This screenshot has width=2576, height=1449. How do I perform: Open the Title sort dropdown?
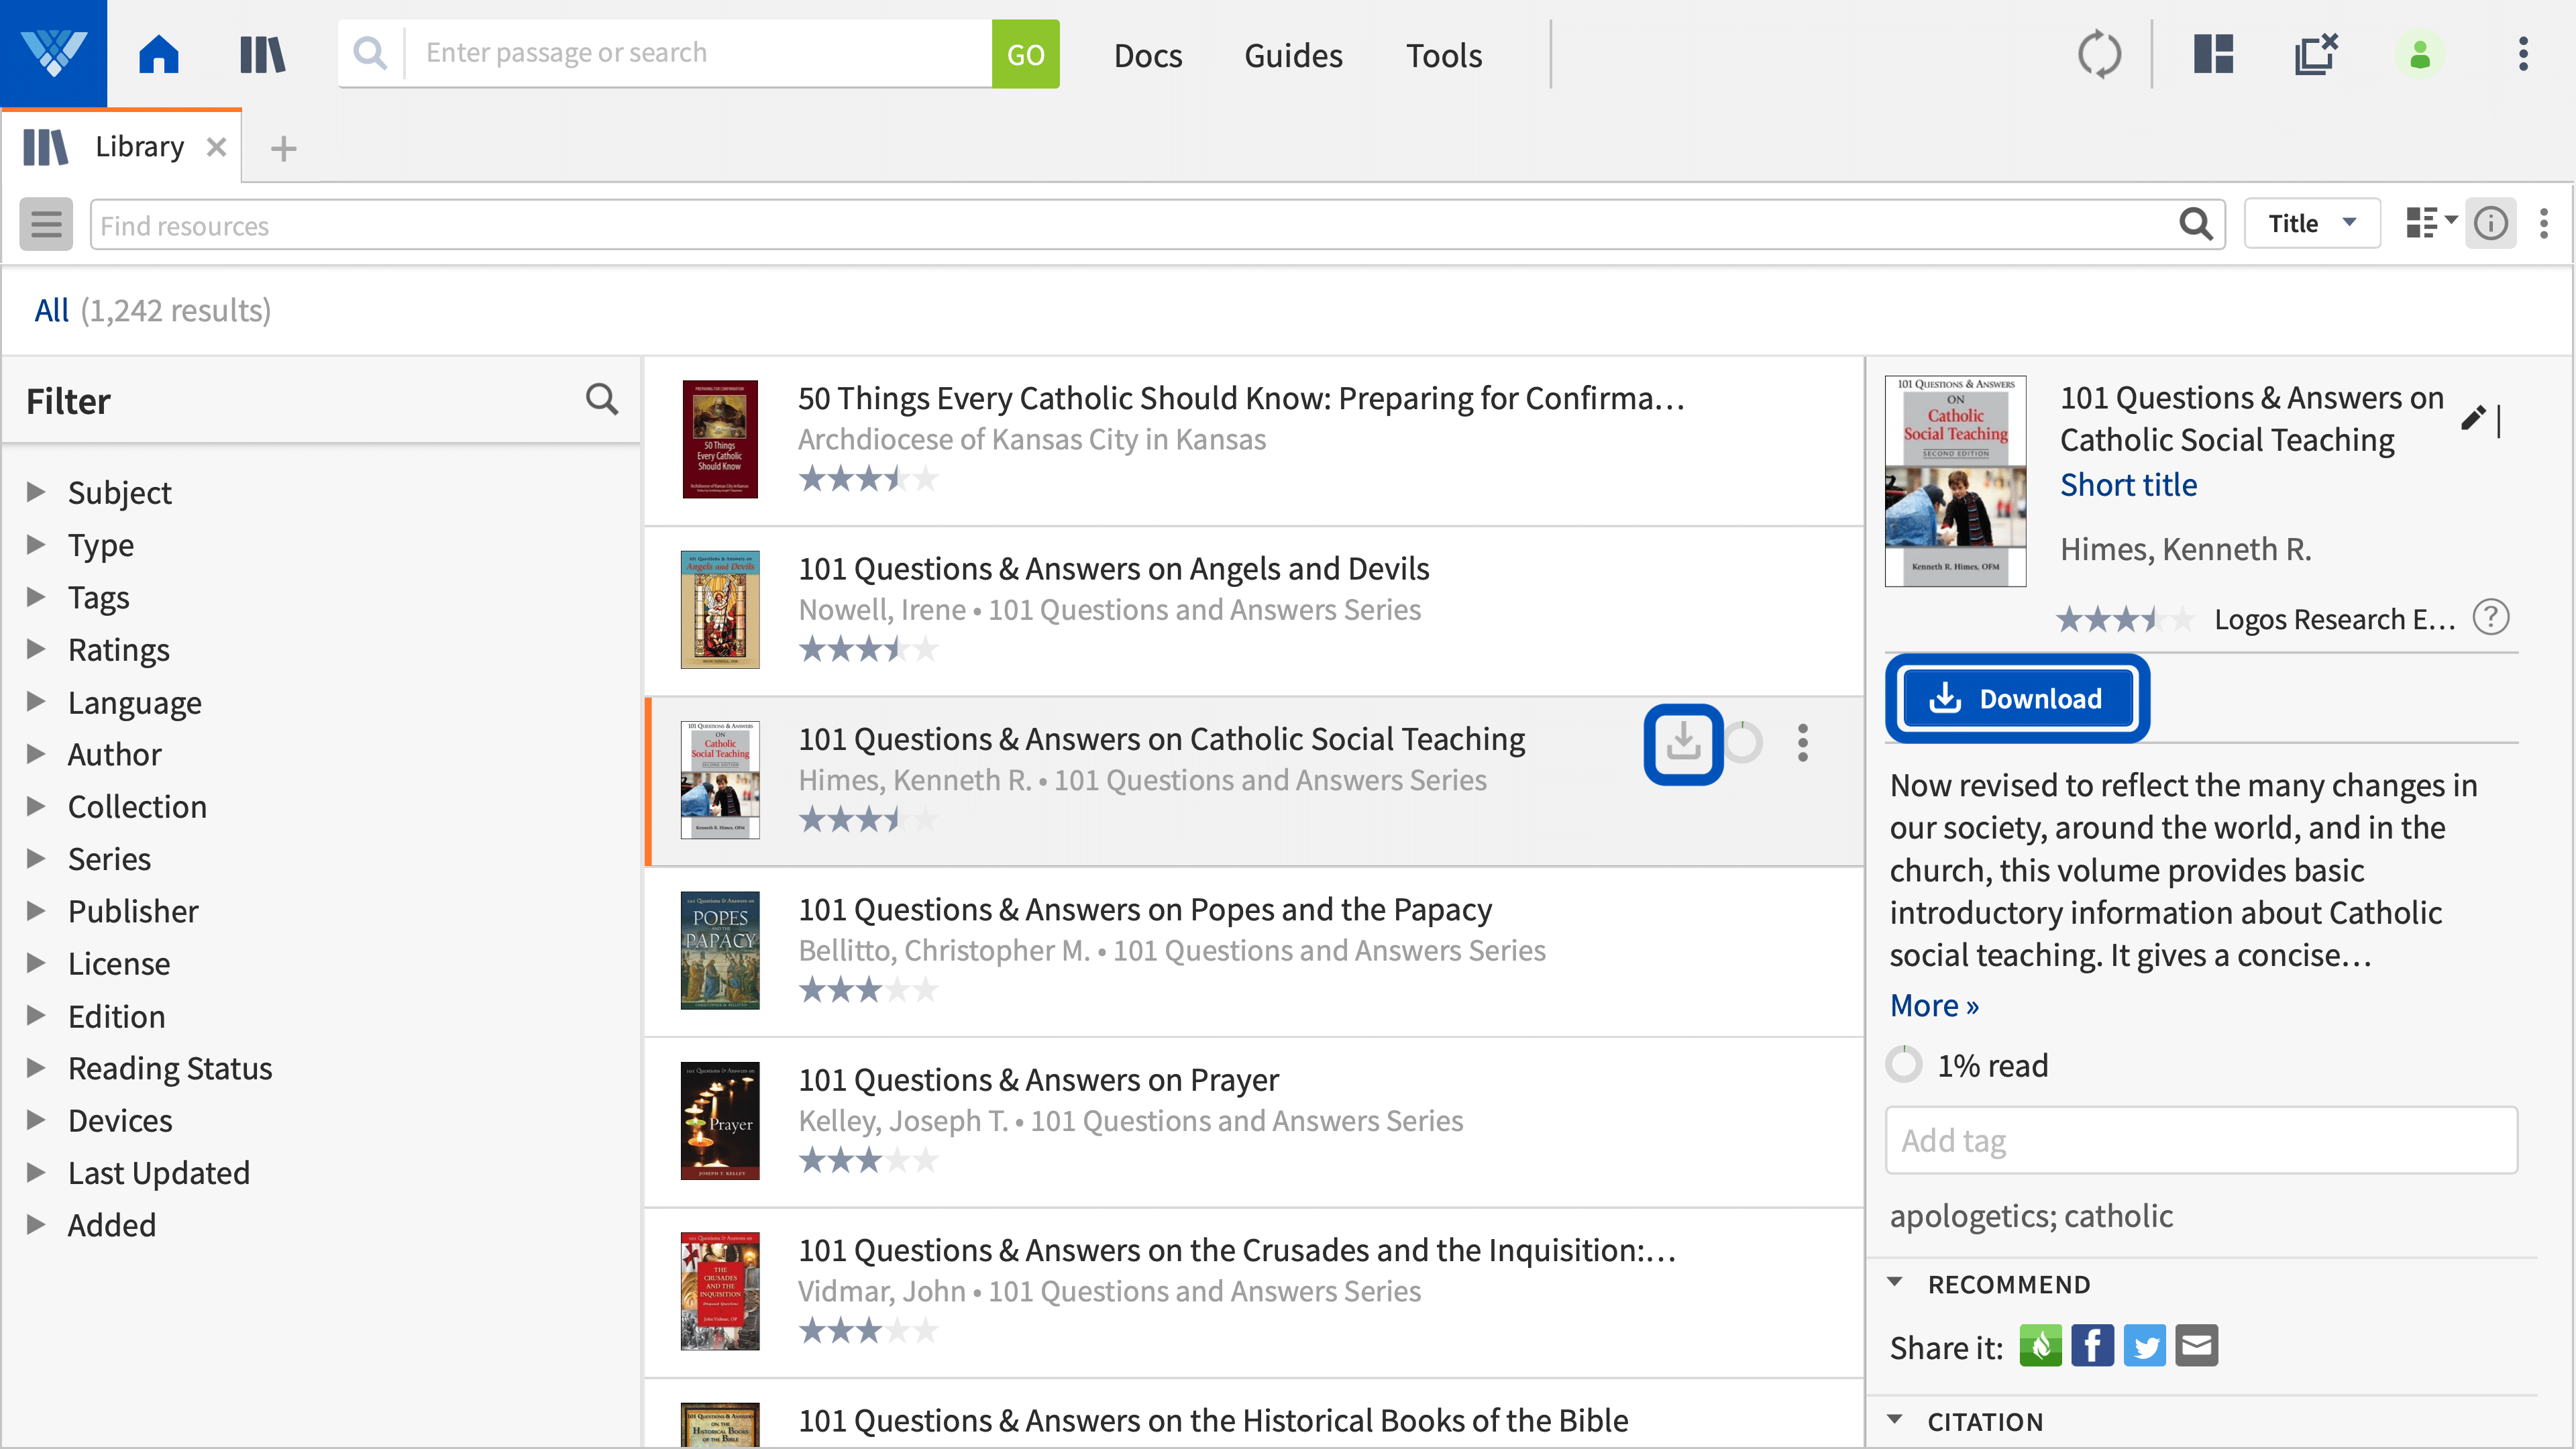2311,223
